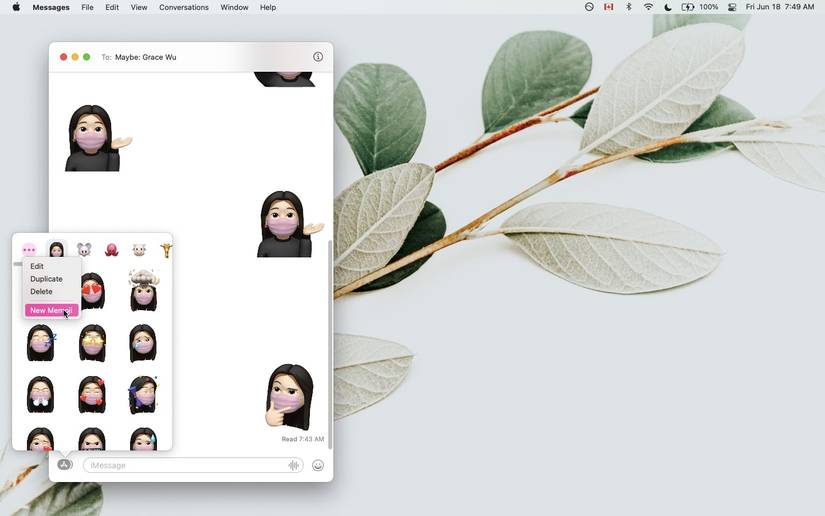Image resolution: width=825 pixels, height=516 pixels.
Task: Pick the closed-eyes white-hands Memoji sticker
Action: click(41, 394)
